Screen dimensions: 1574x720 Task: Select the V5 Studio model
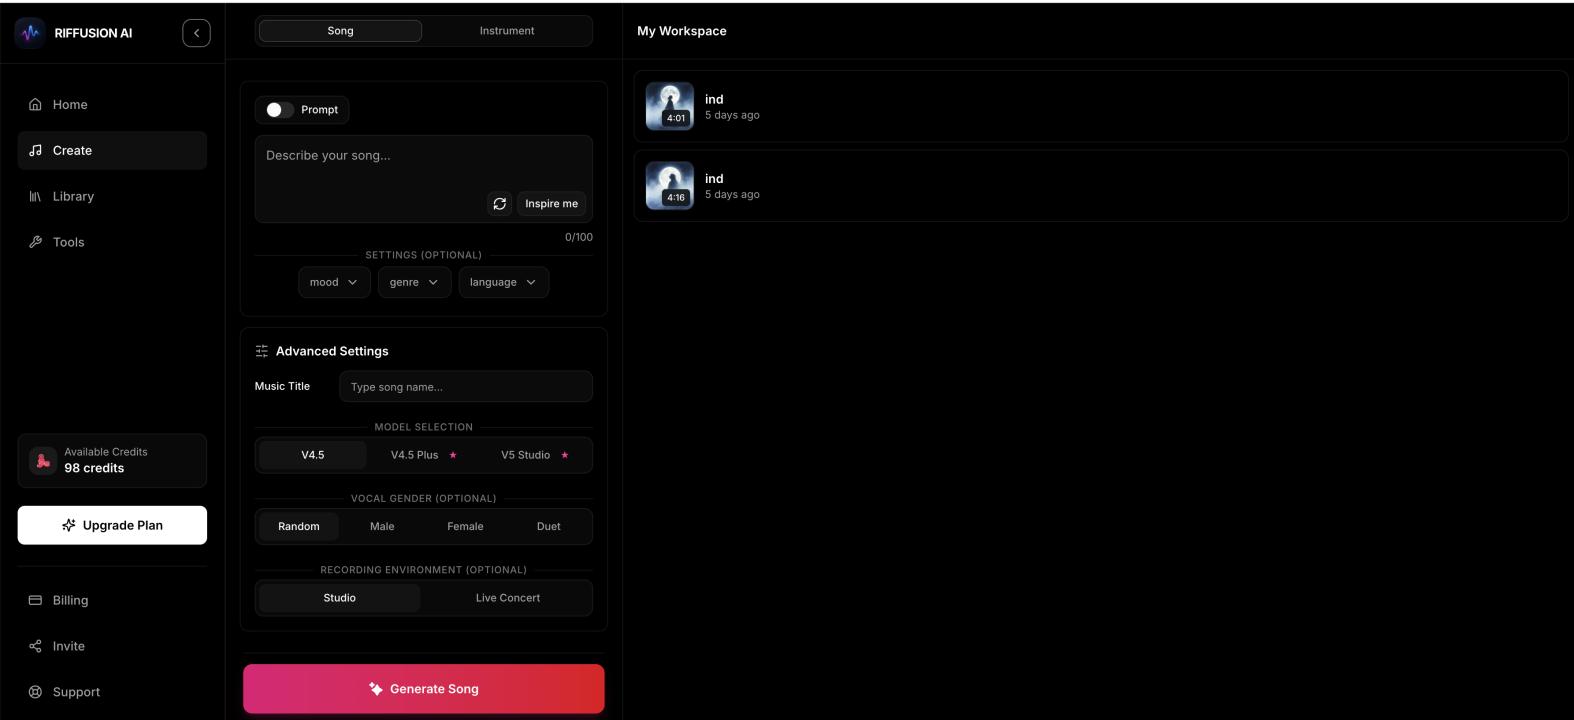click(534, 455)
